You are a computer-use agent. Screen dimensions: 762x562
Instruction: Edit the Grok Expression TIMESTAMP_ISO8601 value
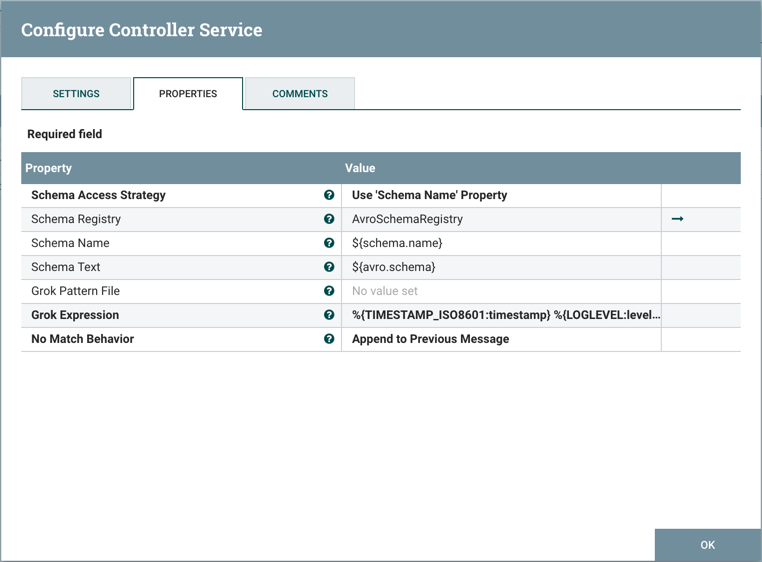[500, 315]
